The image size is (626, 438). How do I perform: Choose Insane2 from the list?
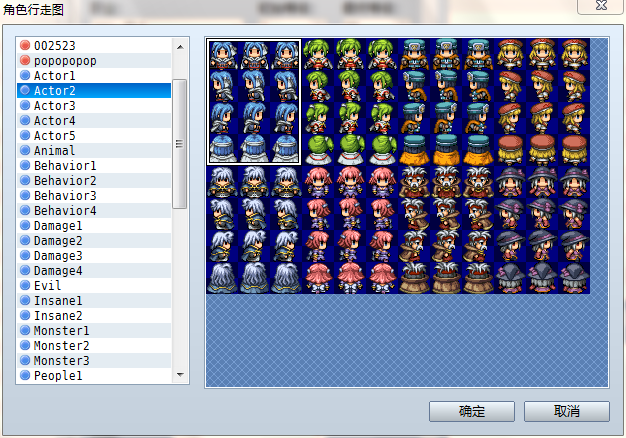pyautogui.click(x=94, y=315)
